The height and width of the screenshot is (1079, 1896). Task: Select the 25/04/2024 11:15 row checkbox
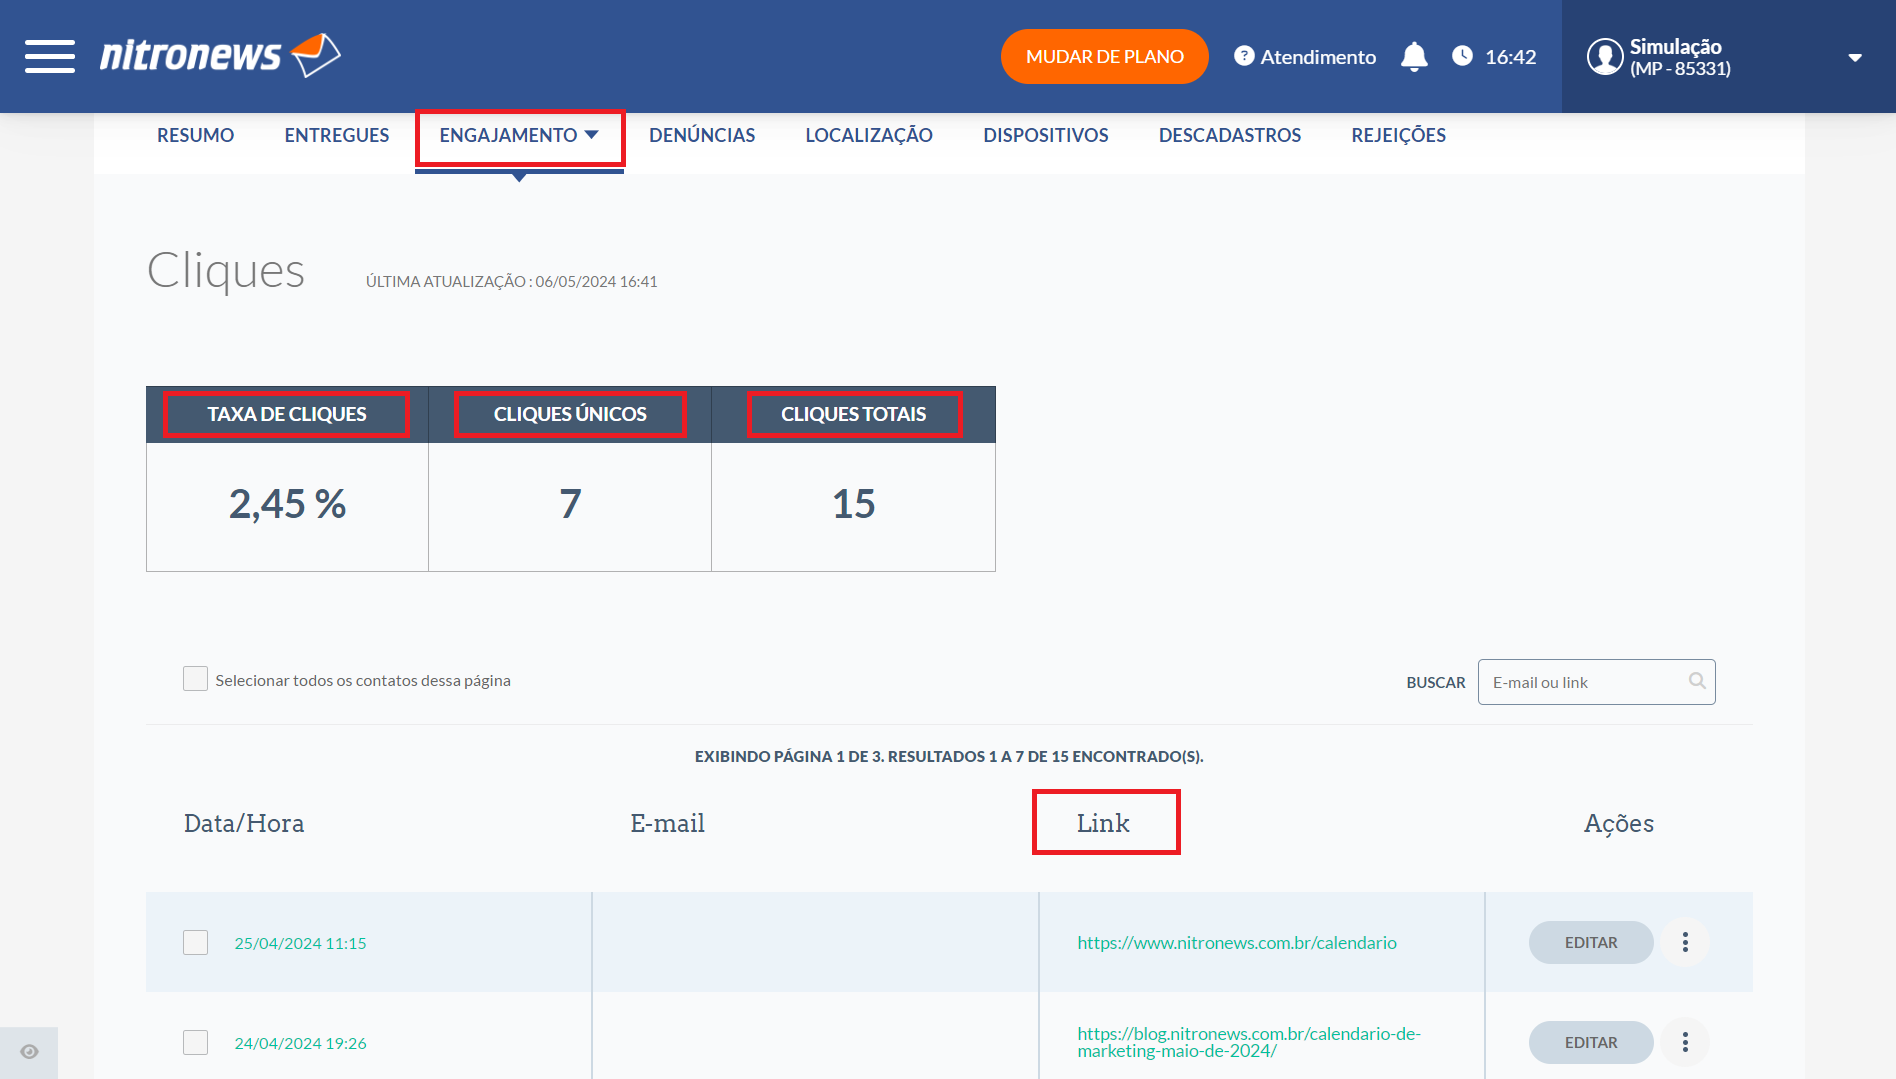point(195,942)
